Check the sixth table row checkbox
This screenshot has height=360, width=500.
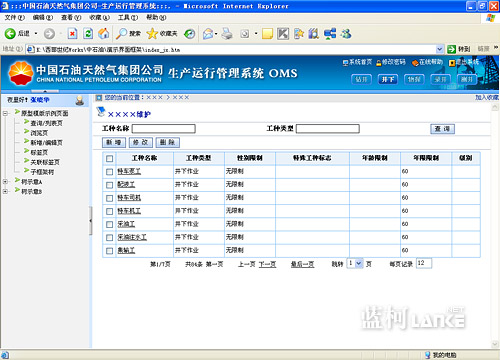click(109, 238)
